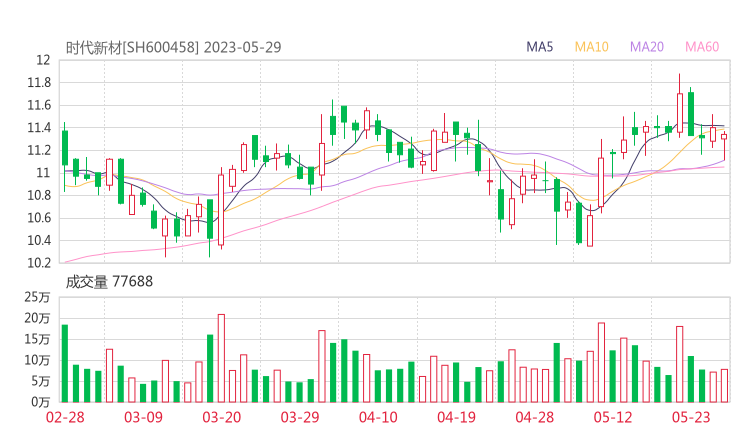
Task: Click the 11.2 price axis label
Action: tap(39, 150)
